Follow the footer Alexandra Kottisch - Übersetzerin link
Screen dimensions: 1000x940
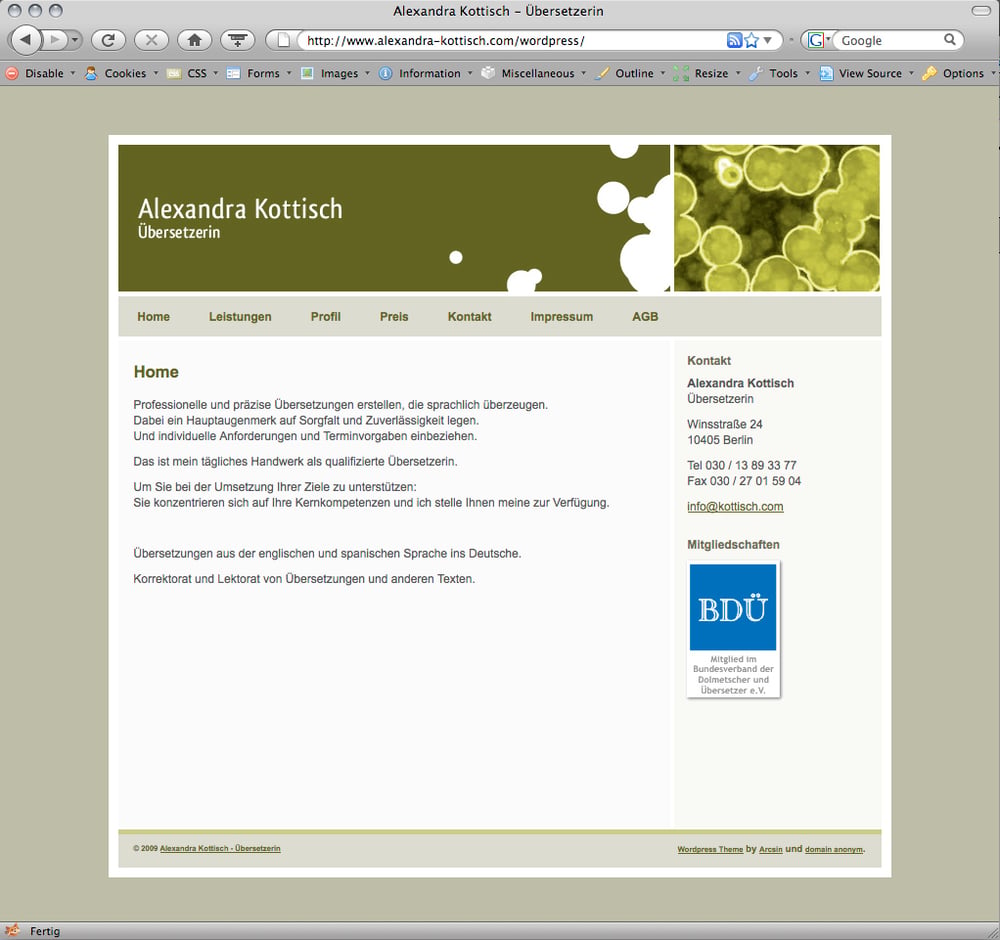(220, 848)
